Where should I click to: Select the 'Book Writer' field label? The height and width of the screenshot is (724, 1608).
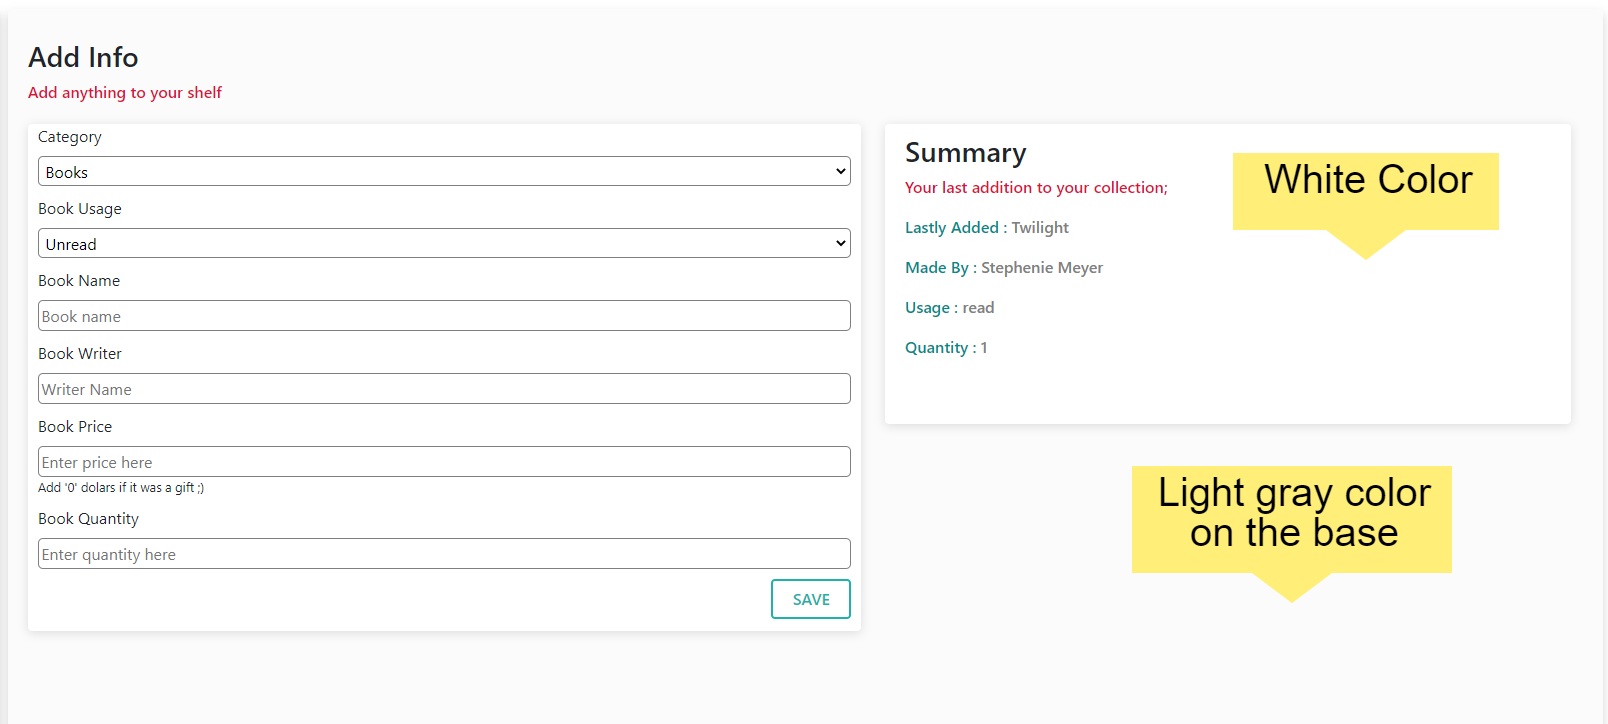[80, 354]
